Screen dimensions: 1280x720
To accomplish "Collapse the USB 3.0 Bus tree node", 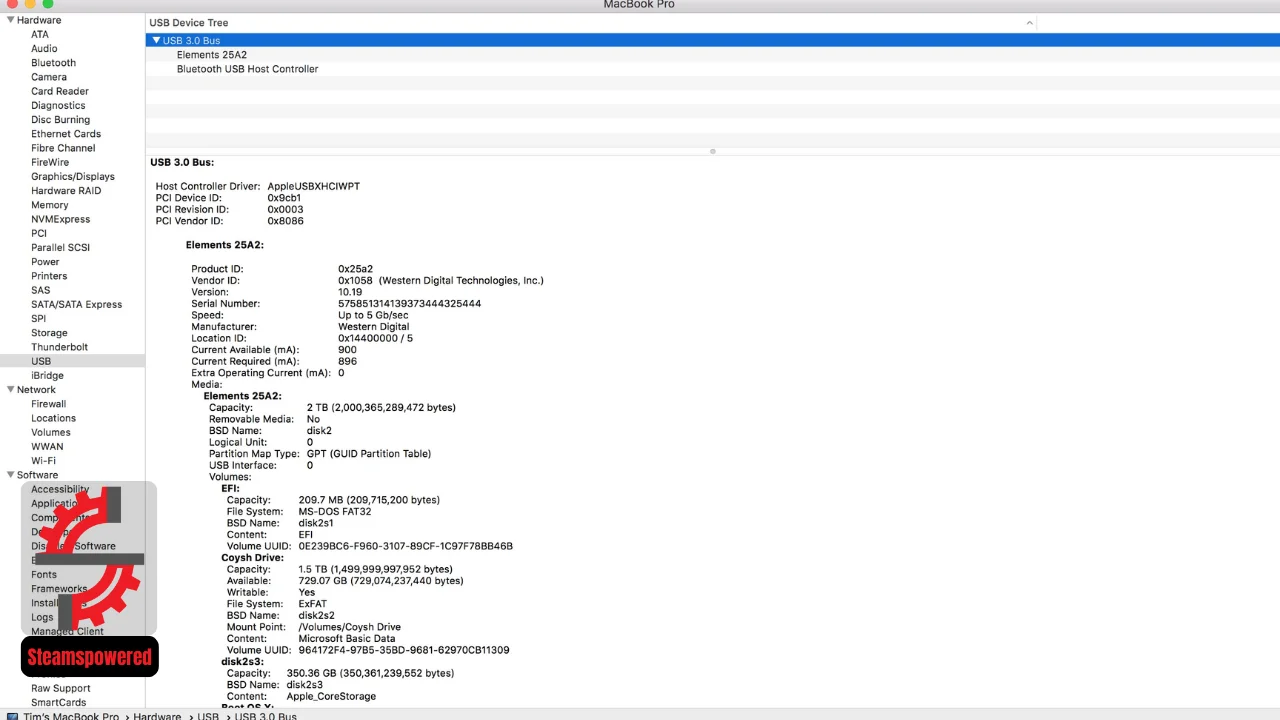I will click(156, 40).
